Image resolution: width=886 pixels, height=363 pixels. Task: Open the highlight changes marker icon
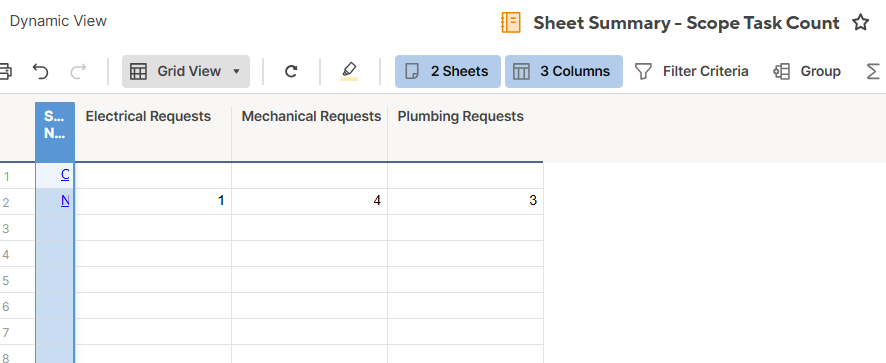click(x=349, y=71)
